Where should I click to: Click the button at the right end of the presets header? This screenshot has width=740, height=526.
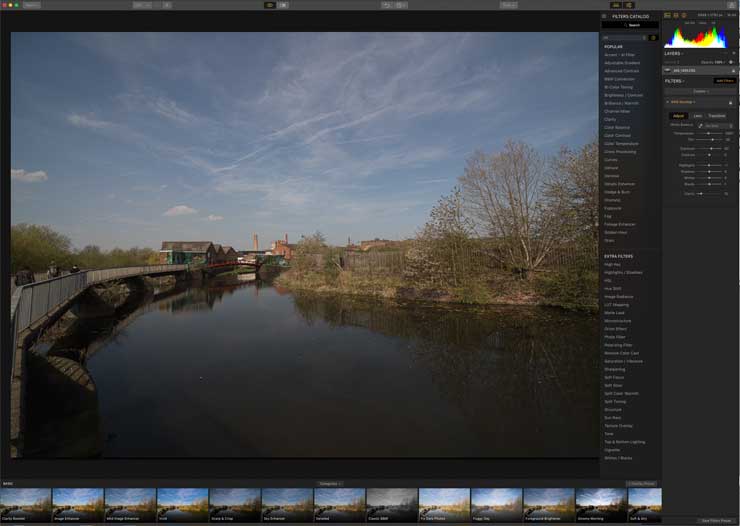tap(642, 484)
